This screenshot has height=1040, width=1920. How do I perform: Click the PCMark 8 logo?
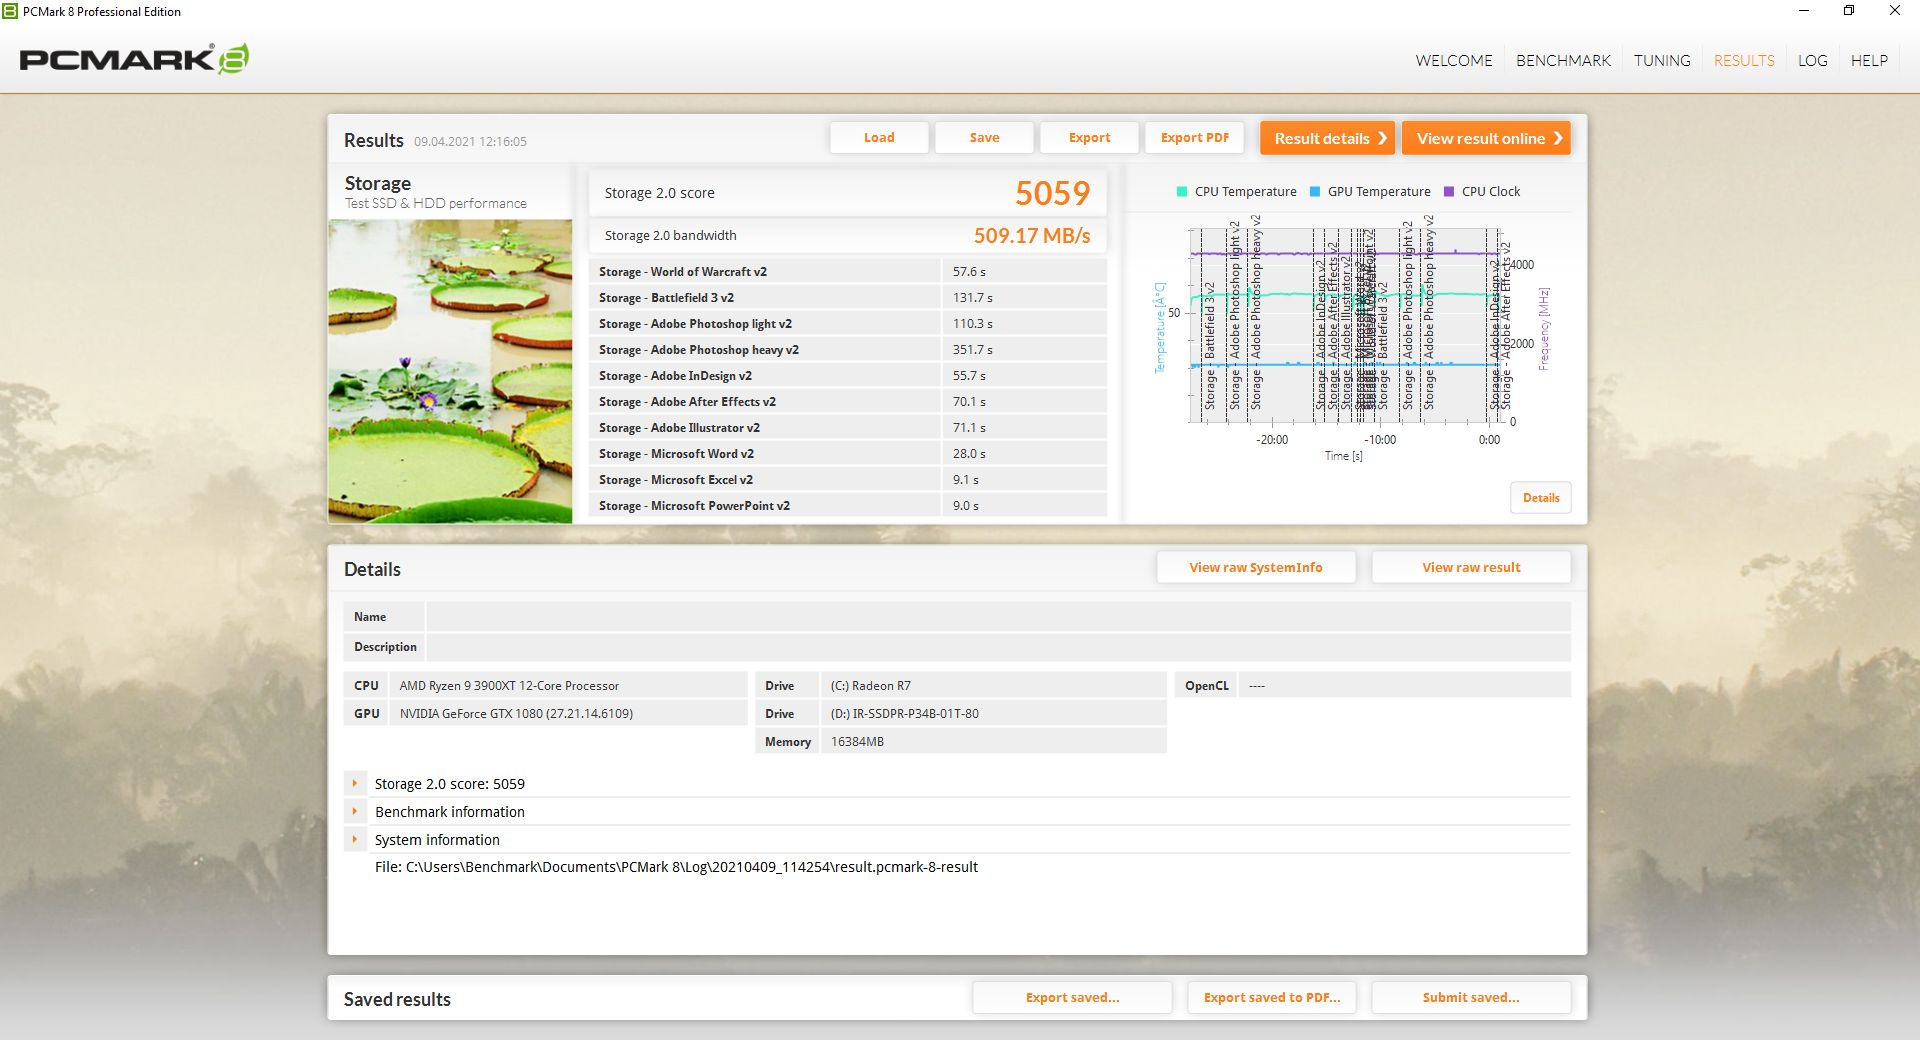pyautogui.click(x=134, y=59)
